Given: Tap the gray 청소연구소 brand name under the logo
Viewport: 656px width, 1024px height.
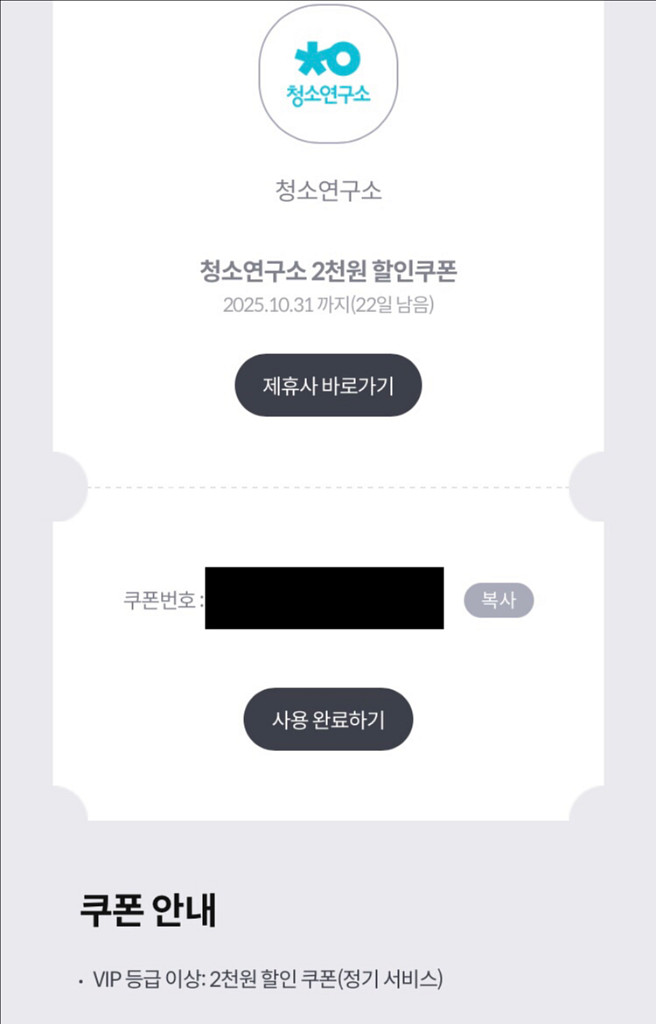Looking at the screenshot, I should [328, 190].
